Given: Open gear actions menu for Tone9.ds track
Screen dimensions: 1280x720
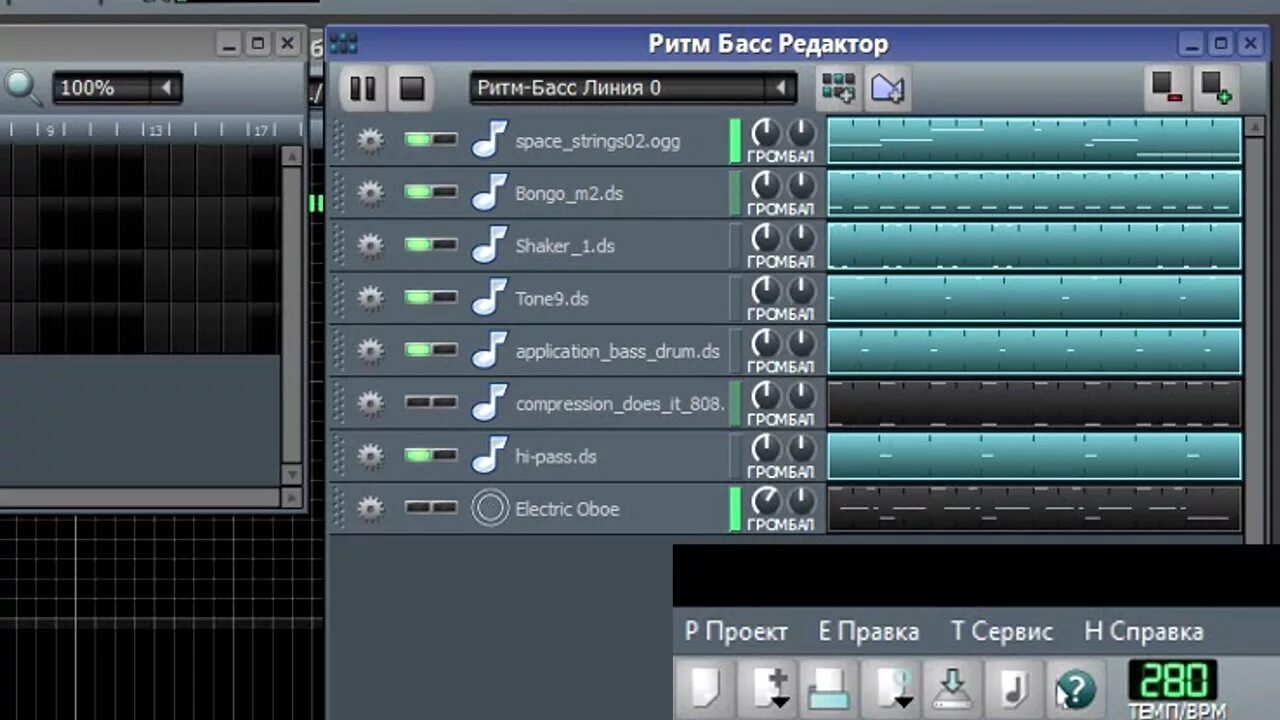Looking at the screenshot, I should point(370,298).
